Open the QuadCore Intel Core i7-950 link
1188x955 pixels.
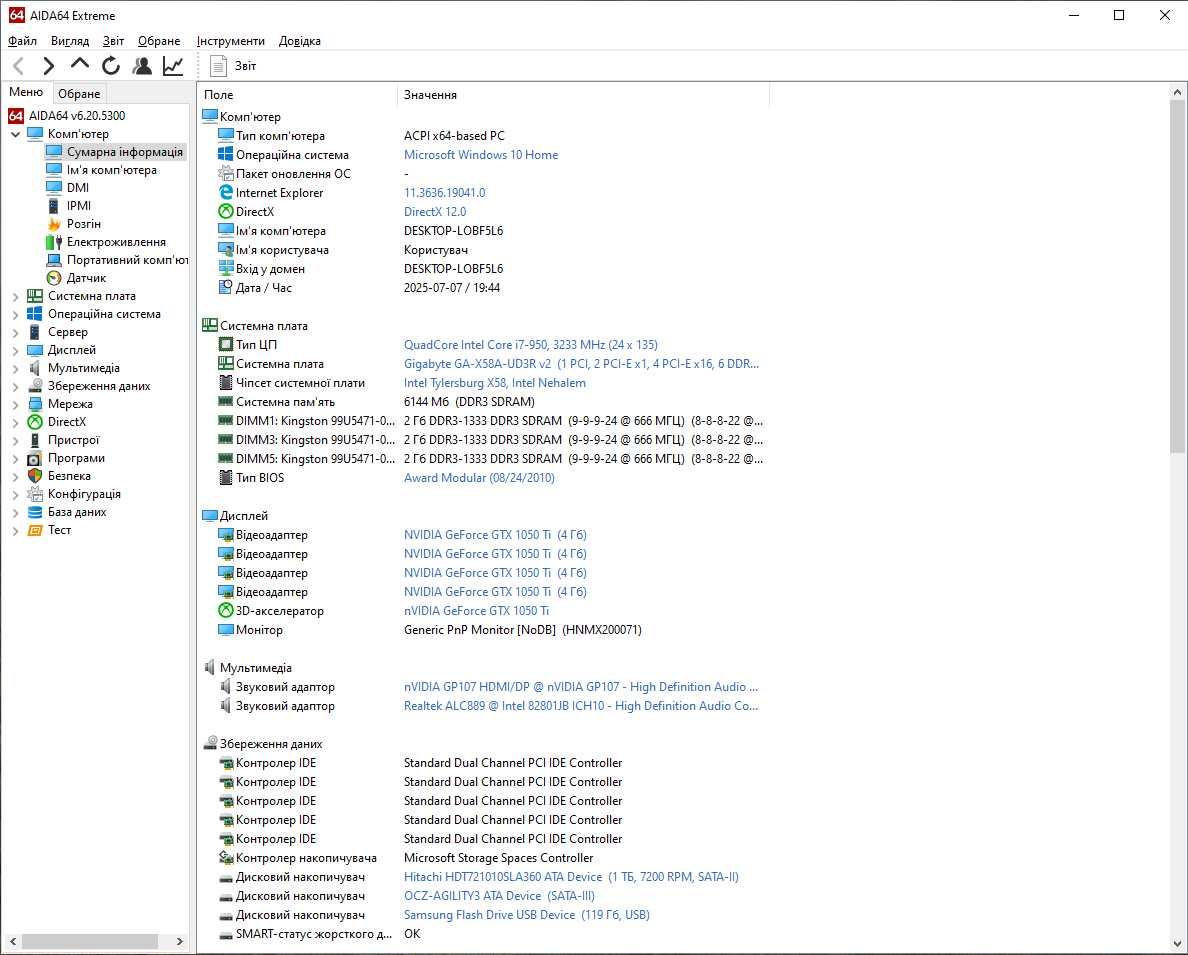(x=530, y=345)
